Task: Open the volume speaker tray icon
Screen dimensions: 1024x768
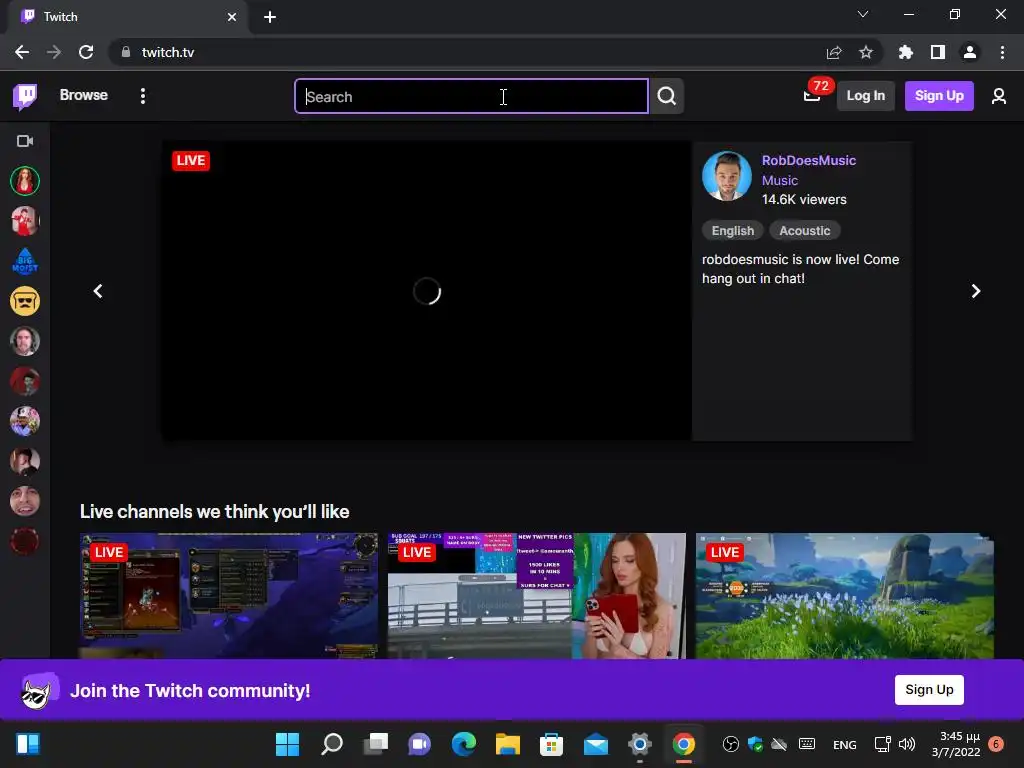Action: [x=906, y=744]
